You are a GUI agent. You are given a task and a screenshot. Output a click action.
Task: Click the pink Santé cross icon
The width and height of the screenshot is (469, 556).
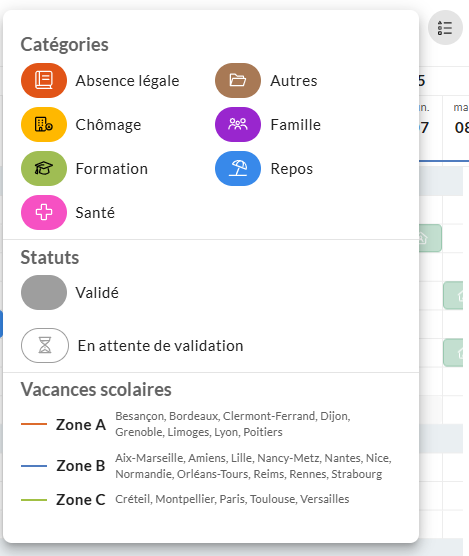click(x=44, y=212)
